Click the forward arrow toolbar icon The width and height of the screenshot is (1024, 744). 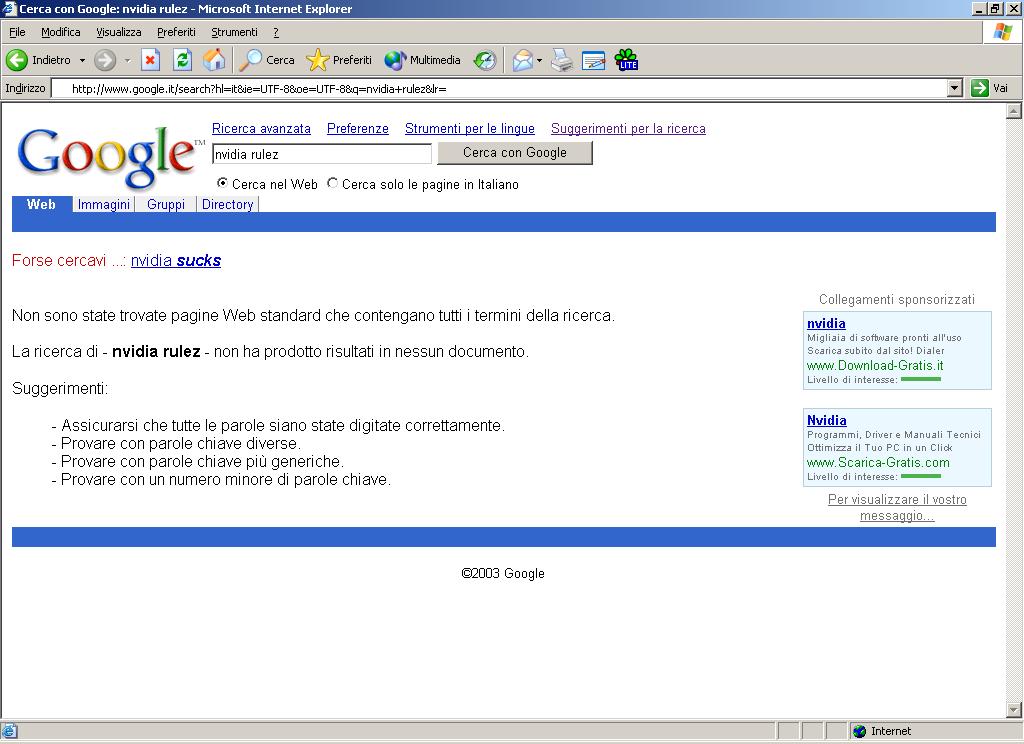(x=104, y=60)
